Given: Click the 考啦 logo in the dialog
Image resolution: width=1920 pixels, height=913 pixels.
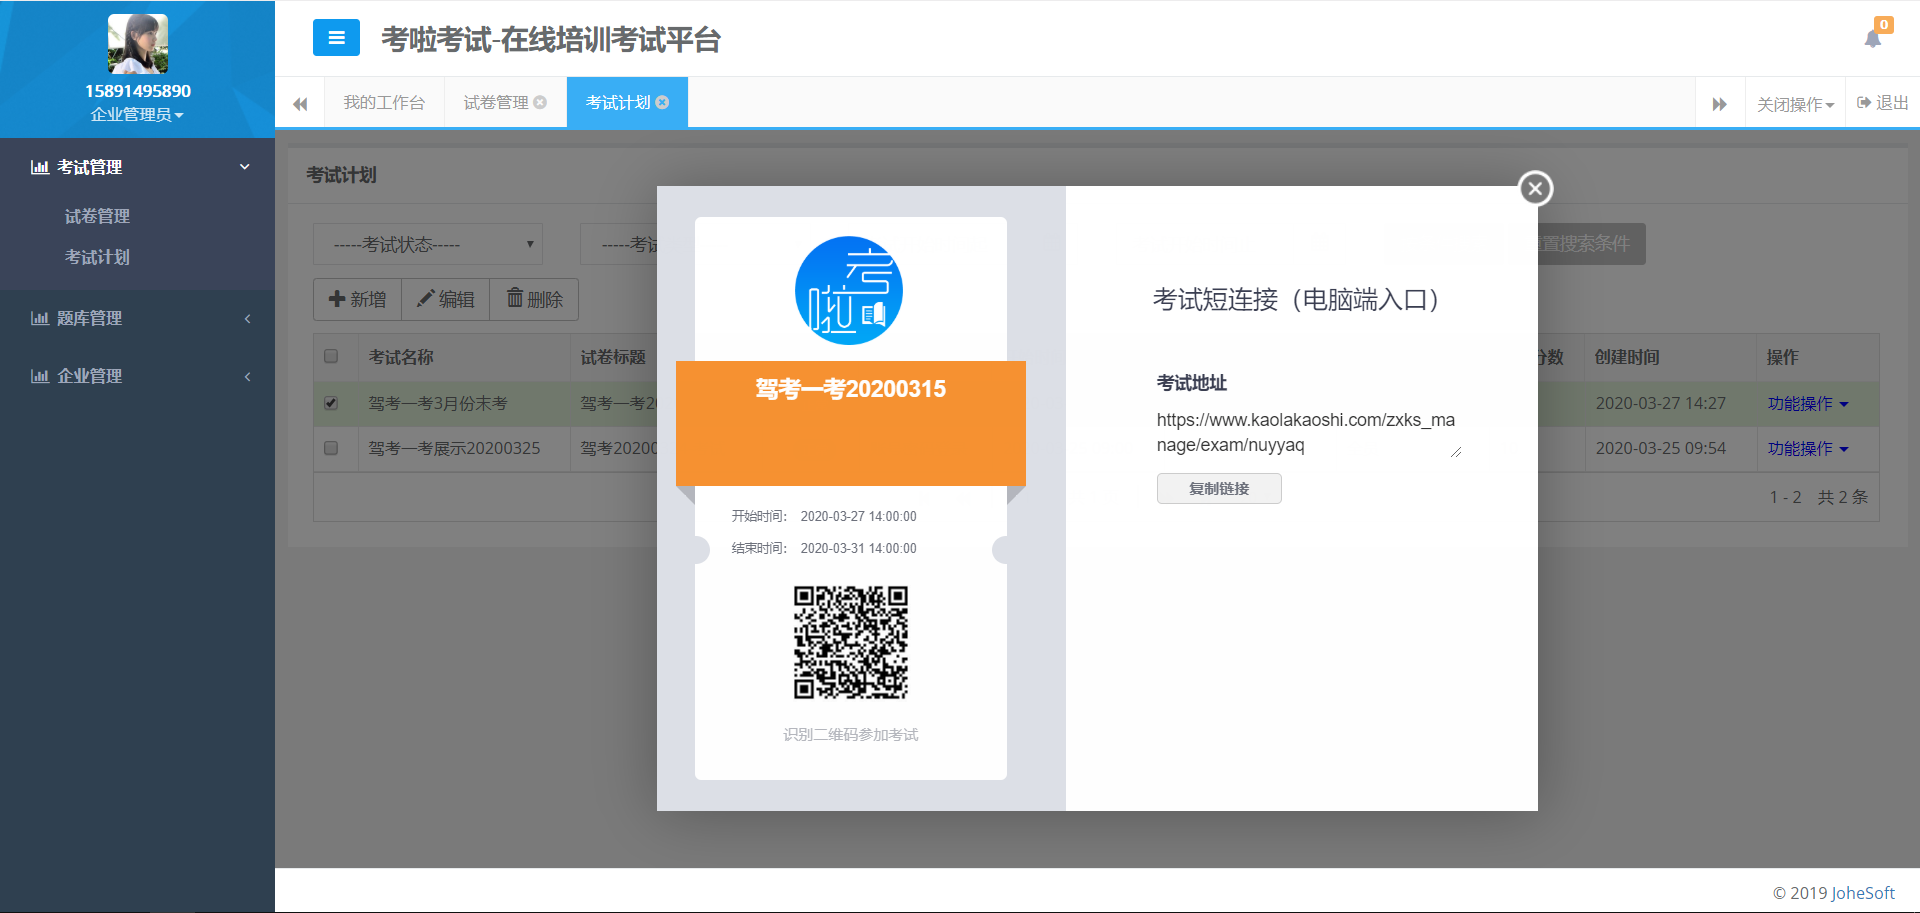Looking at the screenshot, I should pyautogui.click(x=849, y=291).
